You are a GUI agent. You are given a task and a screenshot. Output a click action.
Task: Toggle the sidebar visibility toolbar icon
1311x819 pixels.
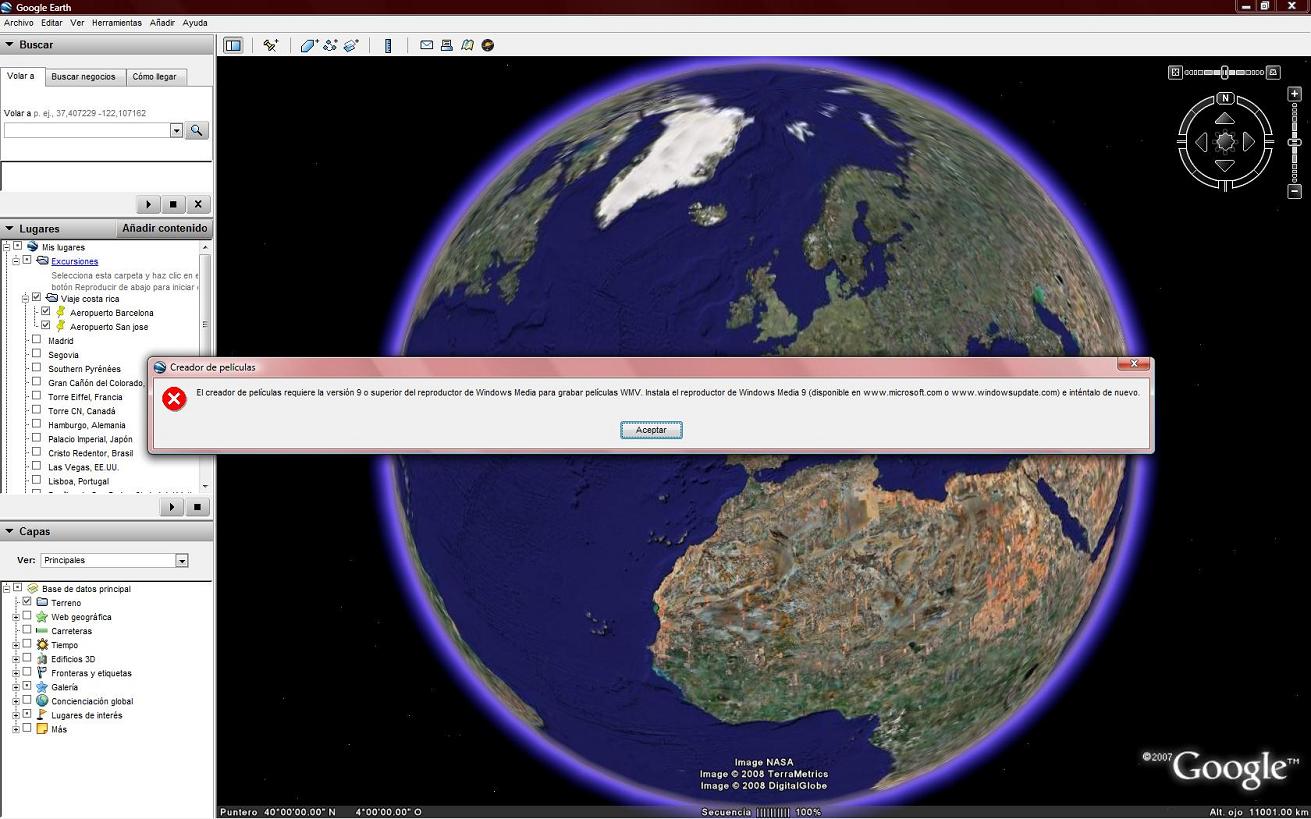233,45
